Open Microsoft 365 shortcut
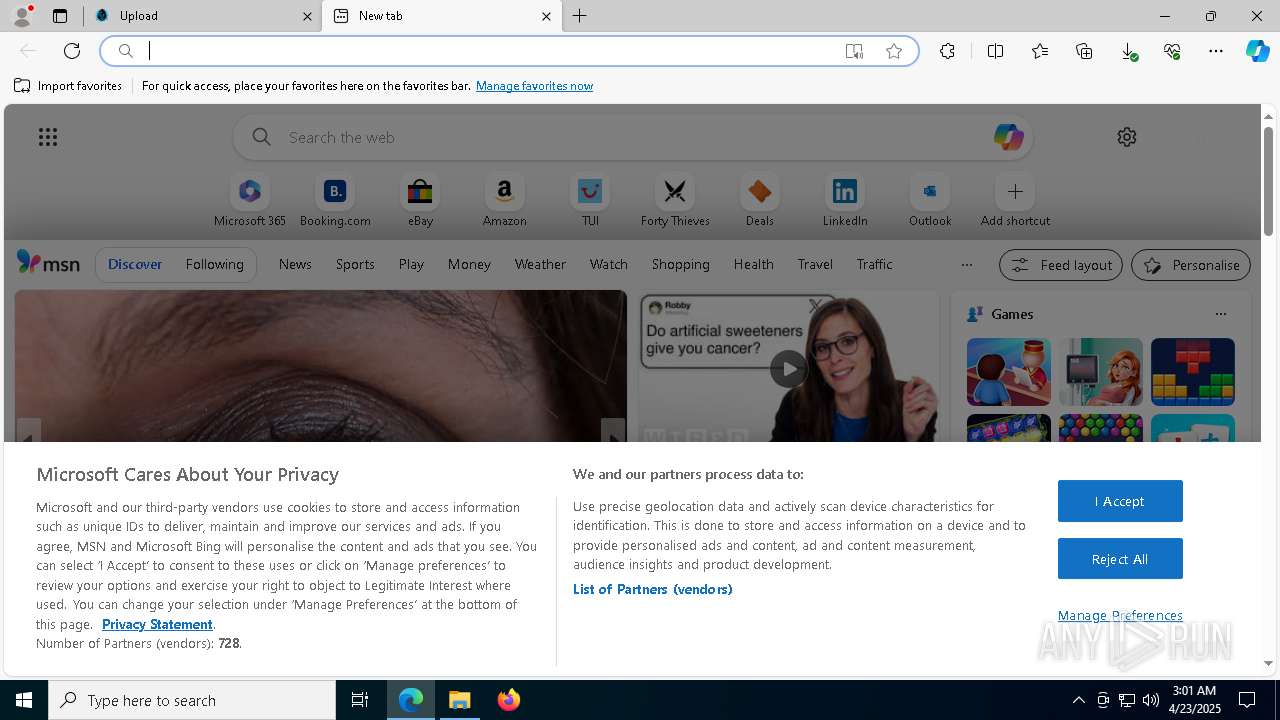The height and width of the screenshot is (720, 1280). [250, 201]
